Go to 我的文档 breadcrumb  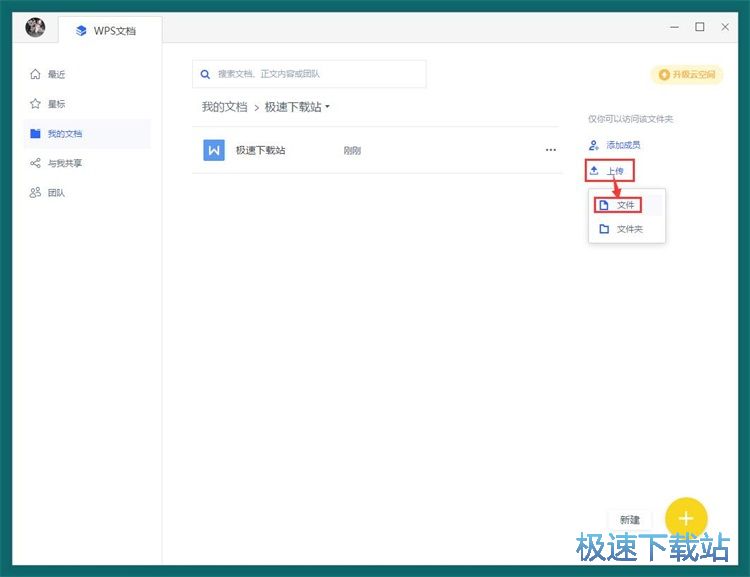[x=224, y=107]
